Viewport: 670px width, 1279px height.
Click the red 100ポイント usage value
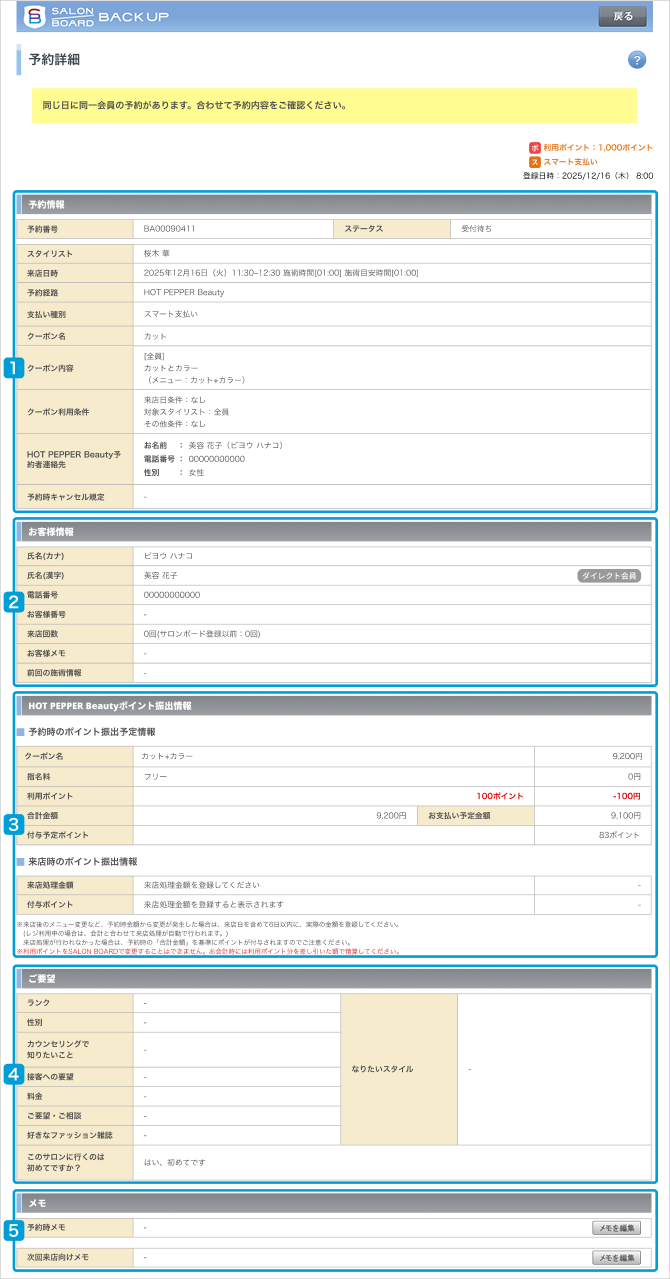(x=500, y=795)
